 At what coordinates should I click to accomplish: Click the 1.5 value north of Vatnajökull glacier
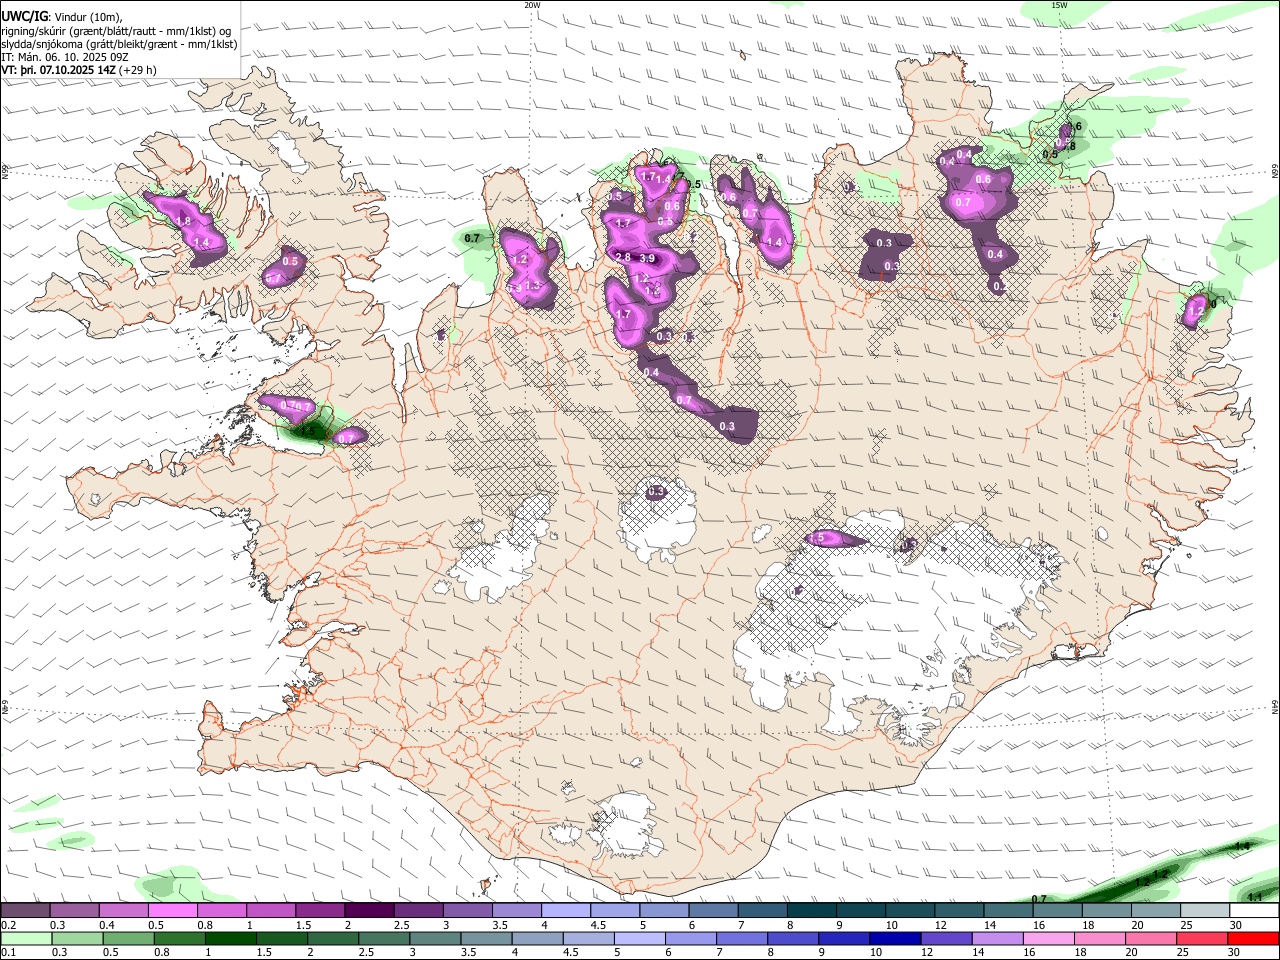[x=817, y=538]
